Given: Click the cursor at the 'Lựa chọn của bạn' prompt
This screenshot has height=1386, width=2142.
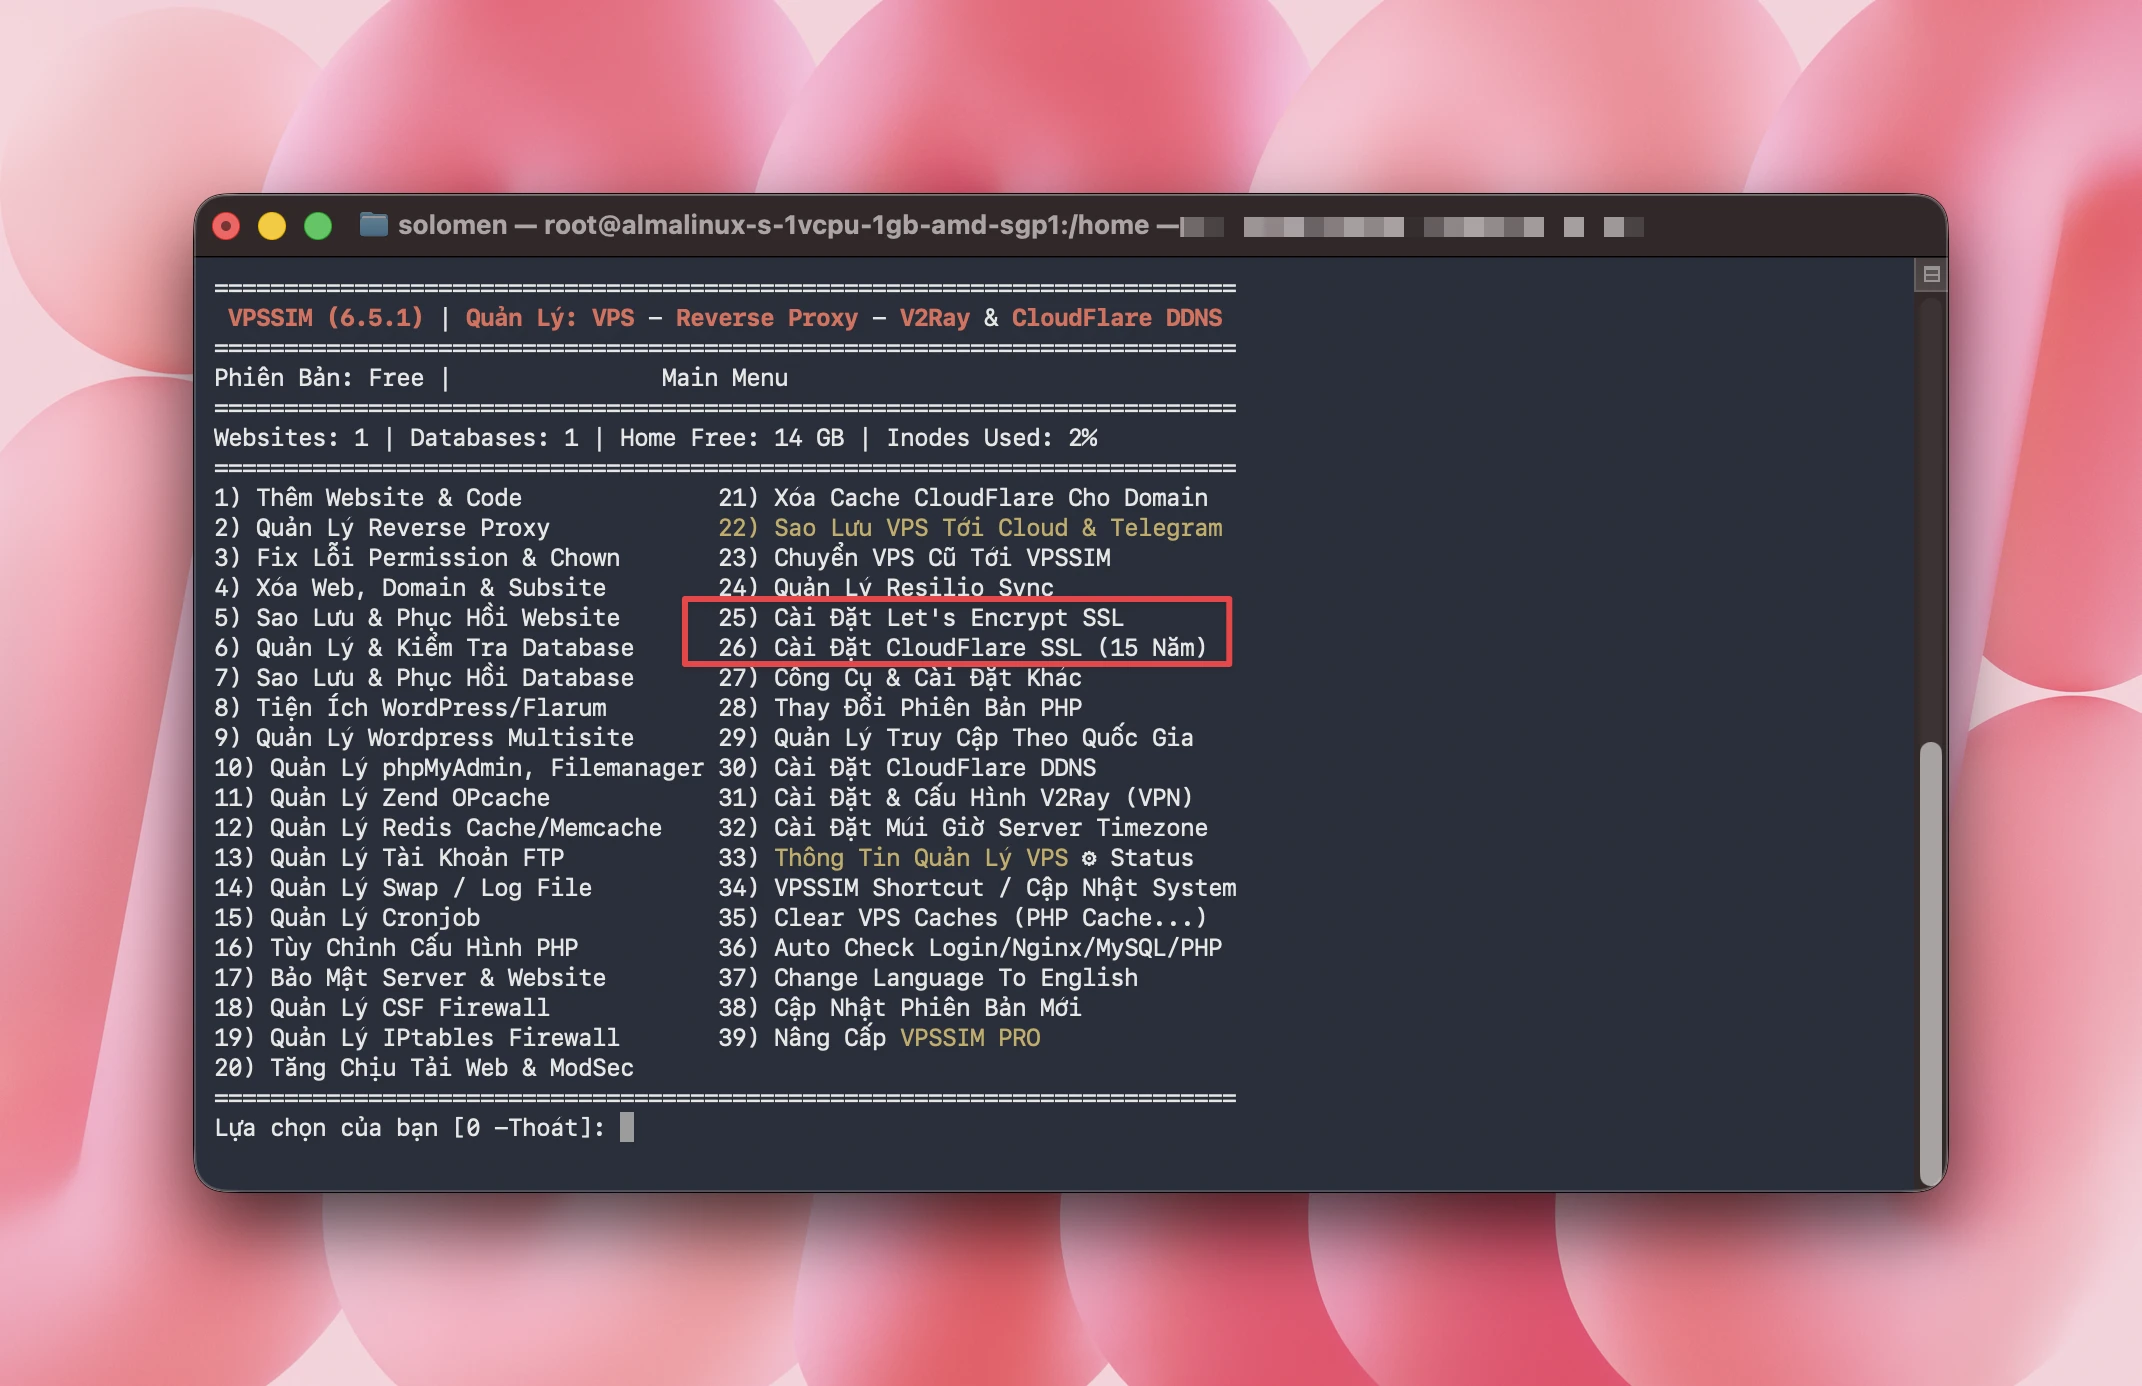Looking at the screenshot, I should [627, 1128].
